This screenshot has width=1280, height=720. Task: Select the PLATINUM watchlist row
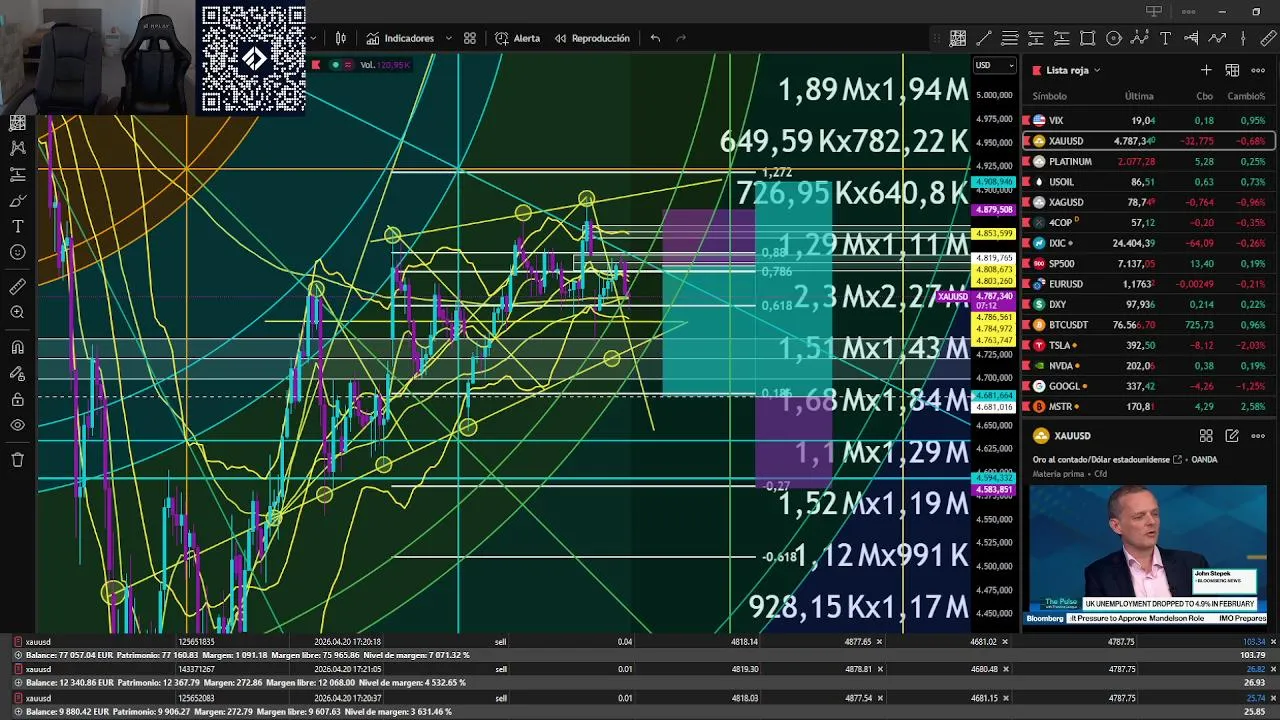coord(1148,161)
